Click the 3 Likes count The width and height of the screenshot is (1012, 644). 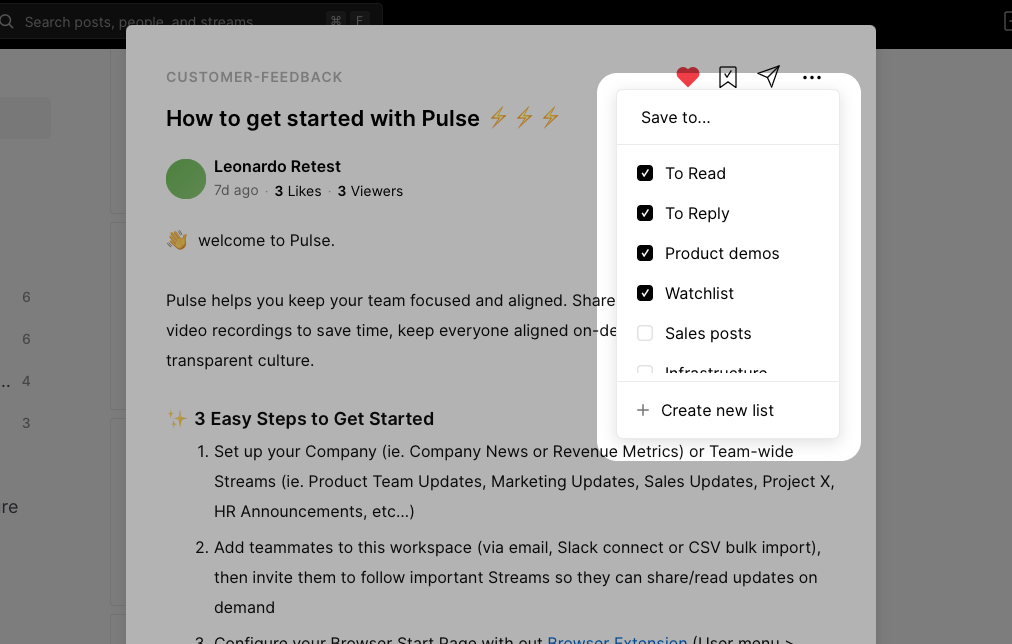[x=298, y=191]
